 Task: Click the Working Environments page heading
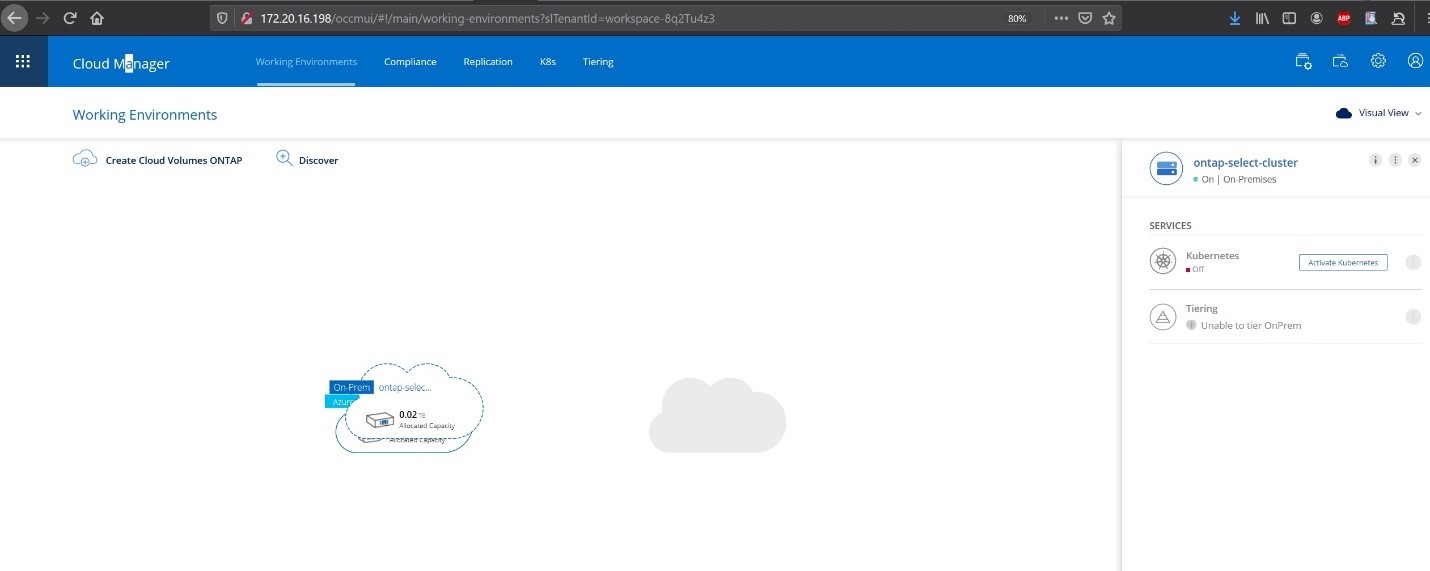point(145,115)
